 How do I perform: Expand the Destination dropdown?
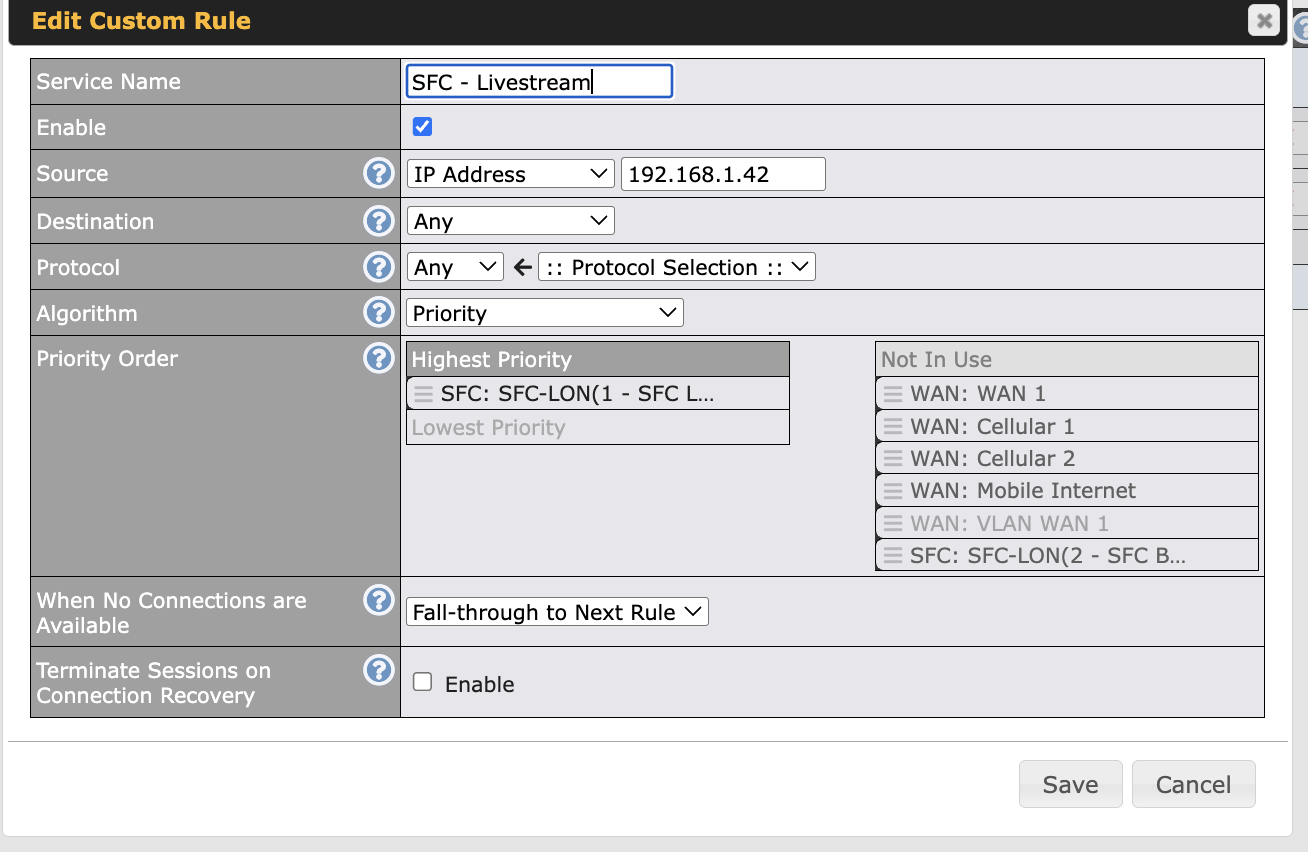tap(510, 221)
